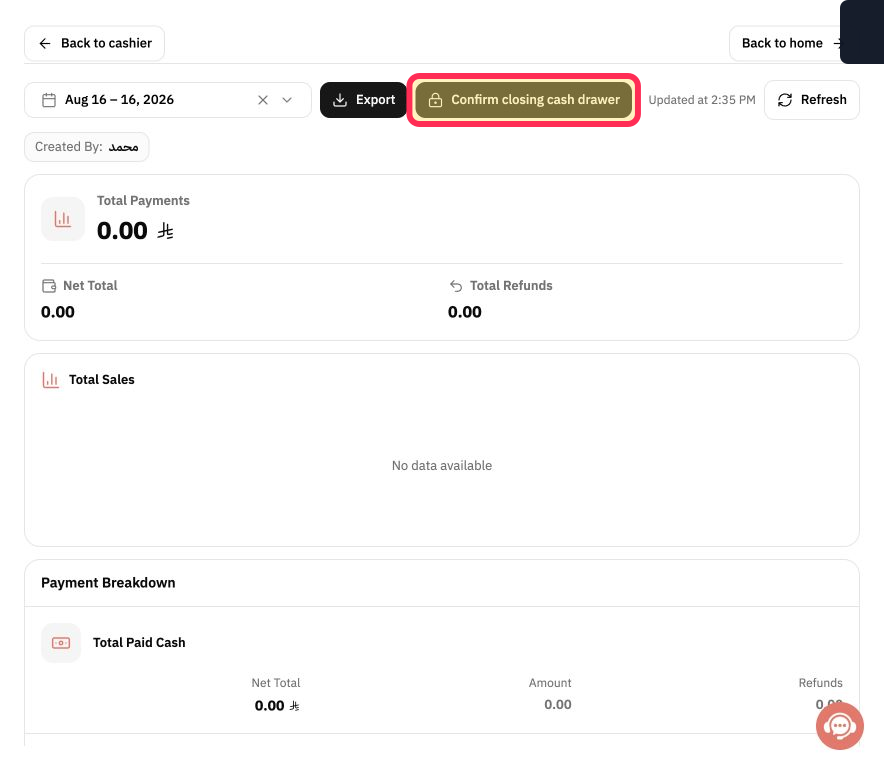Click the Total Payments chart icon

63,219
